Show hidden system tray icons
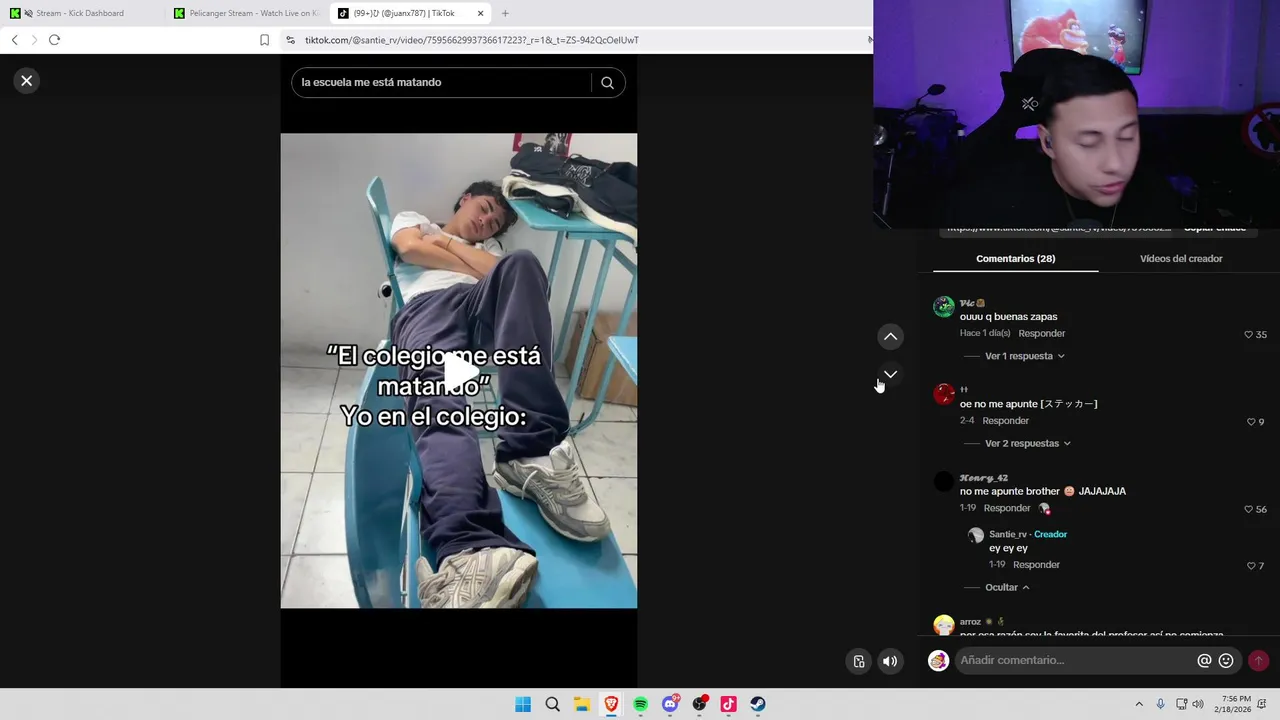Image resolution: width=1280 pixels, height=720 pixels. coord(1138,704)
